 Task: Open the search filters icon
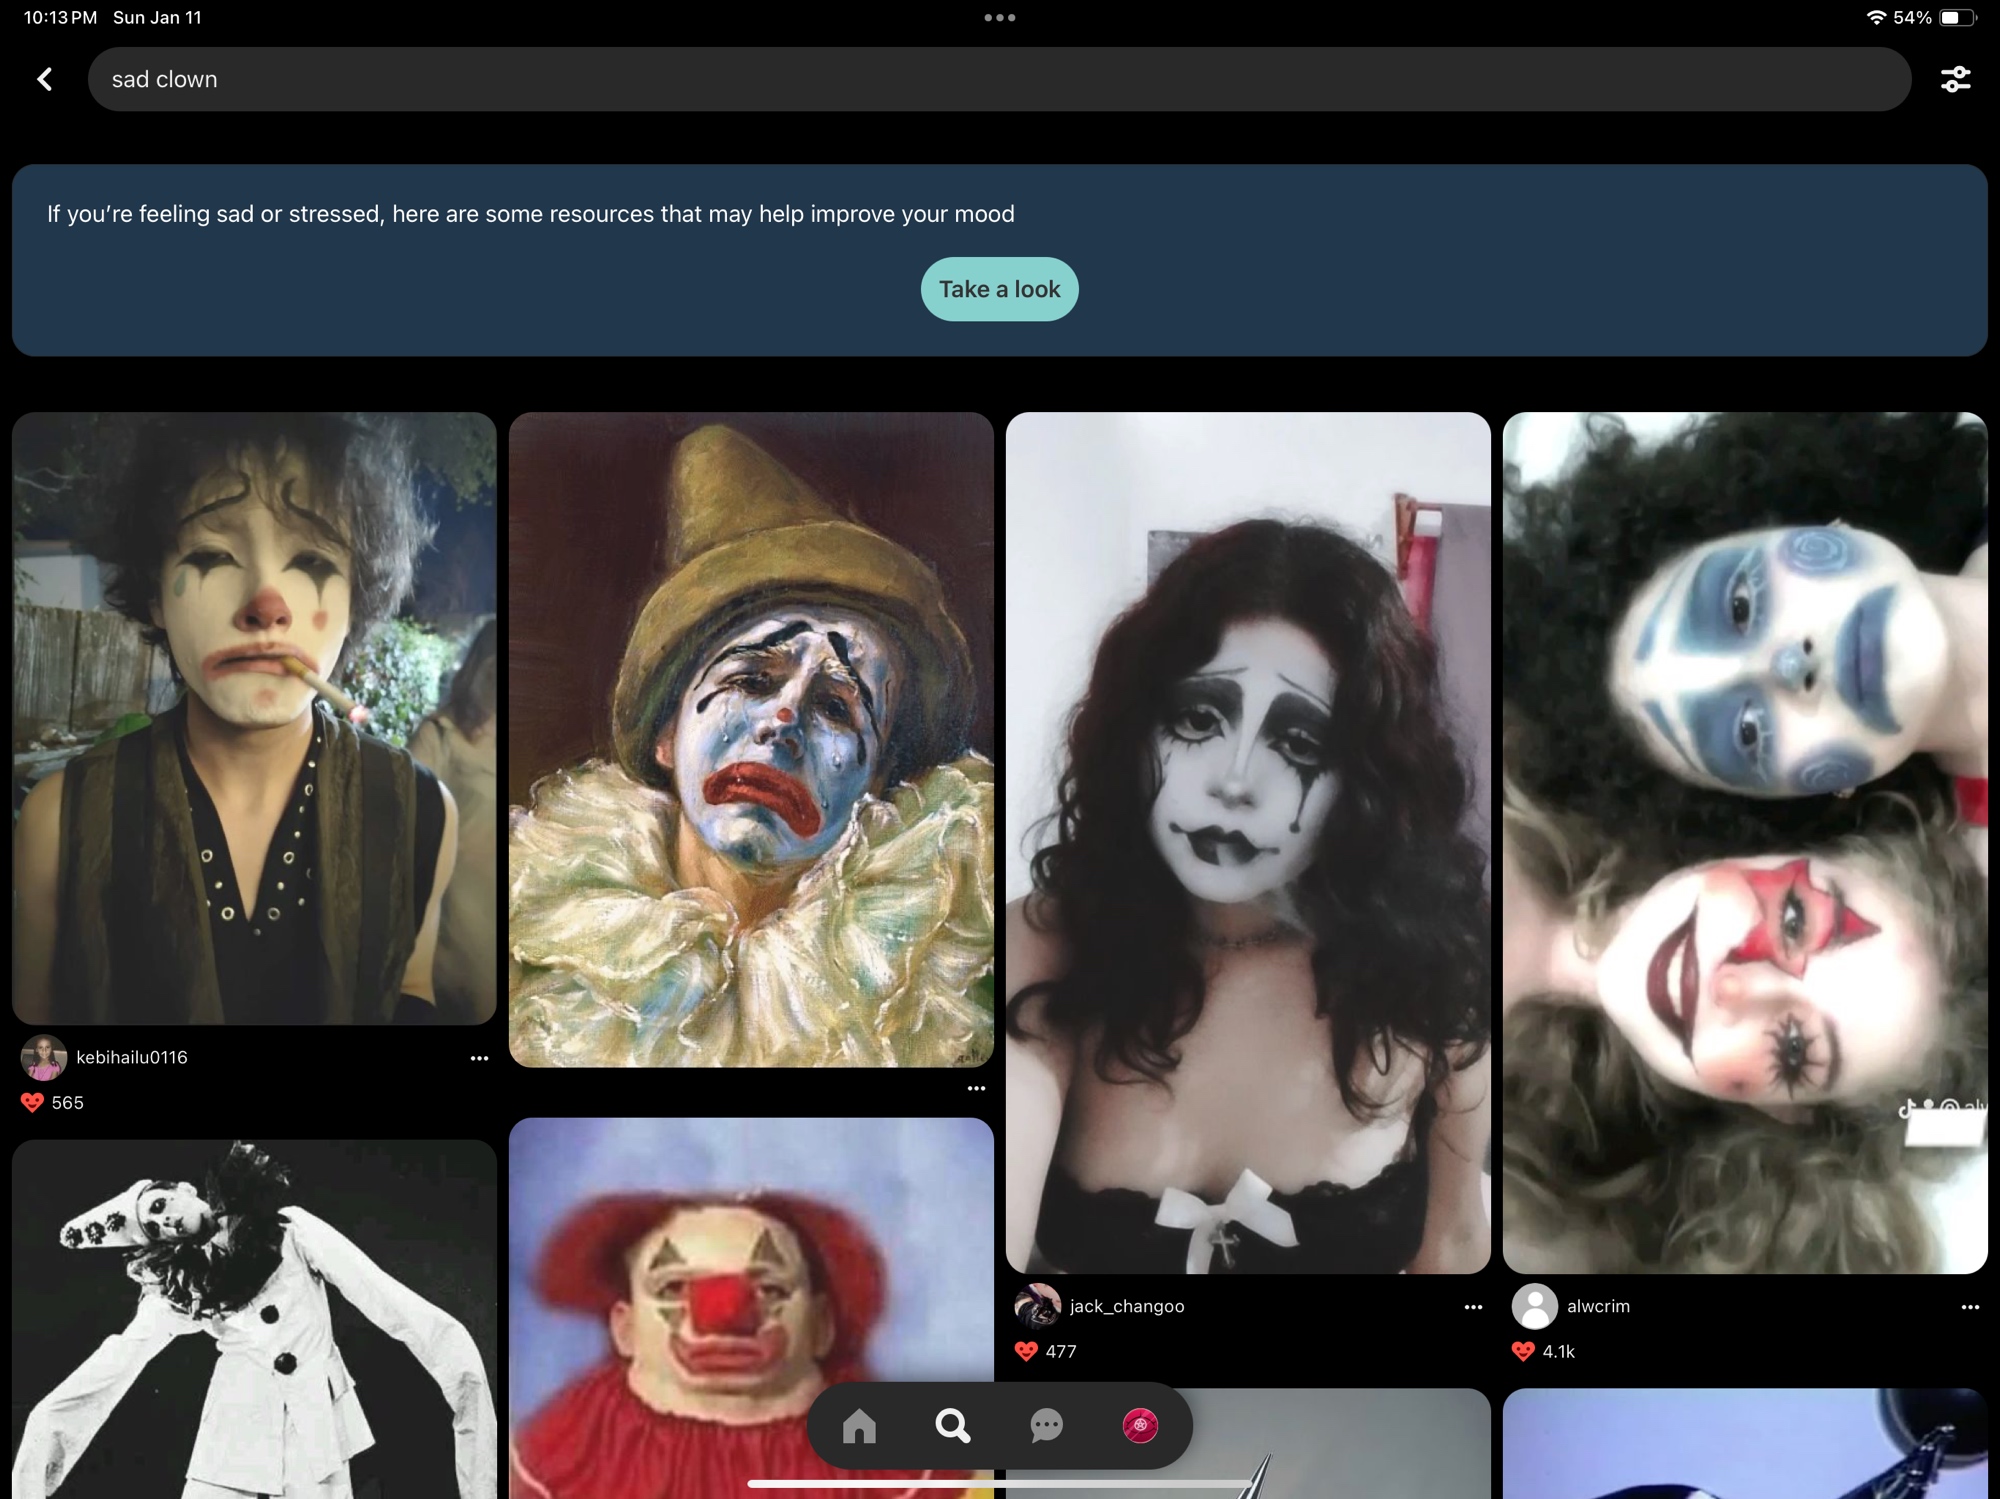click(1955, 79)
